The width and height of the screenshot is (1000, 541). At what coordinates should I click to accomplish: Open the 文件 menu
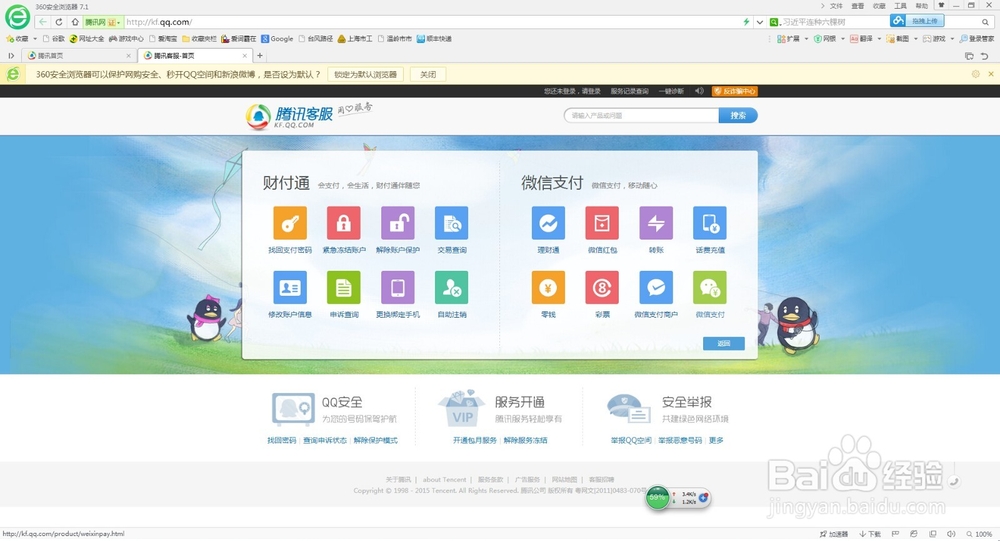coord(836,6)
